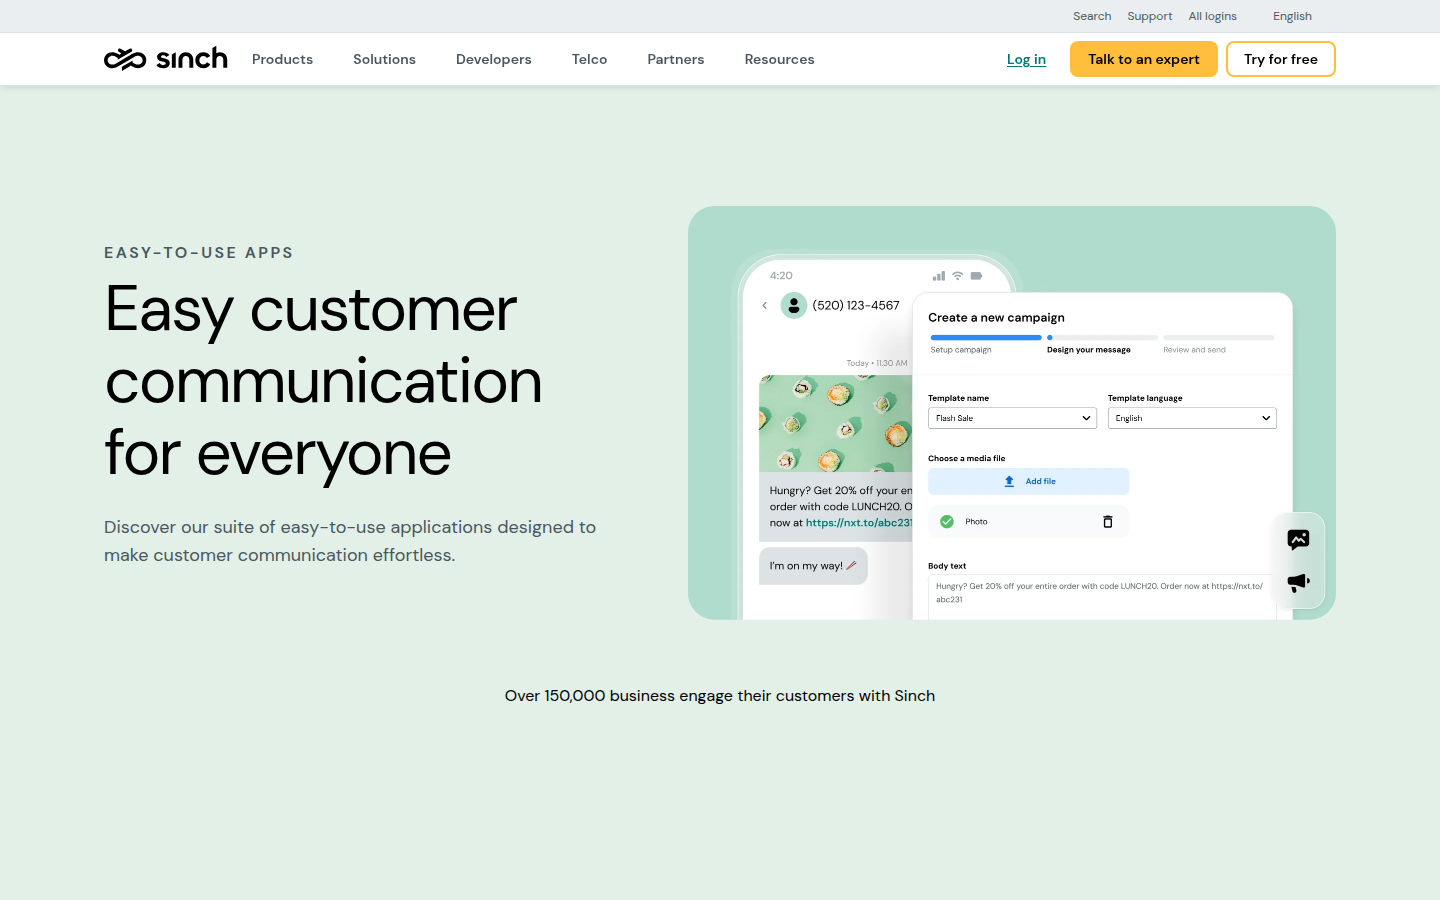
Task: Open the Developers menu
Action: click(x=493, y=59)
